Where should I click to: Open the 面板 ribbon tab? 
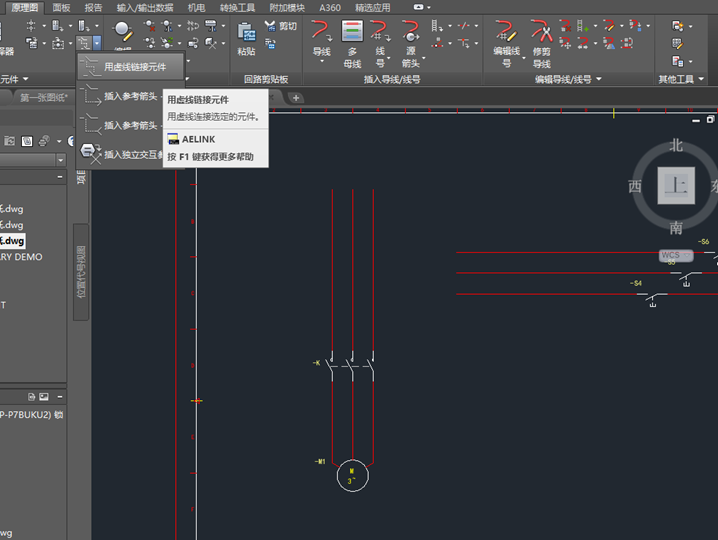pyautogui.click(x=61, y=7)
